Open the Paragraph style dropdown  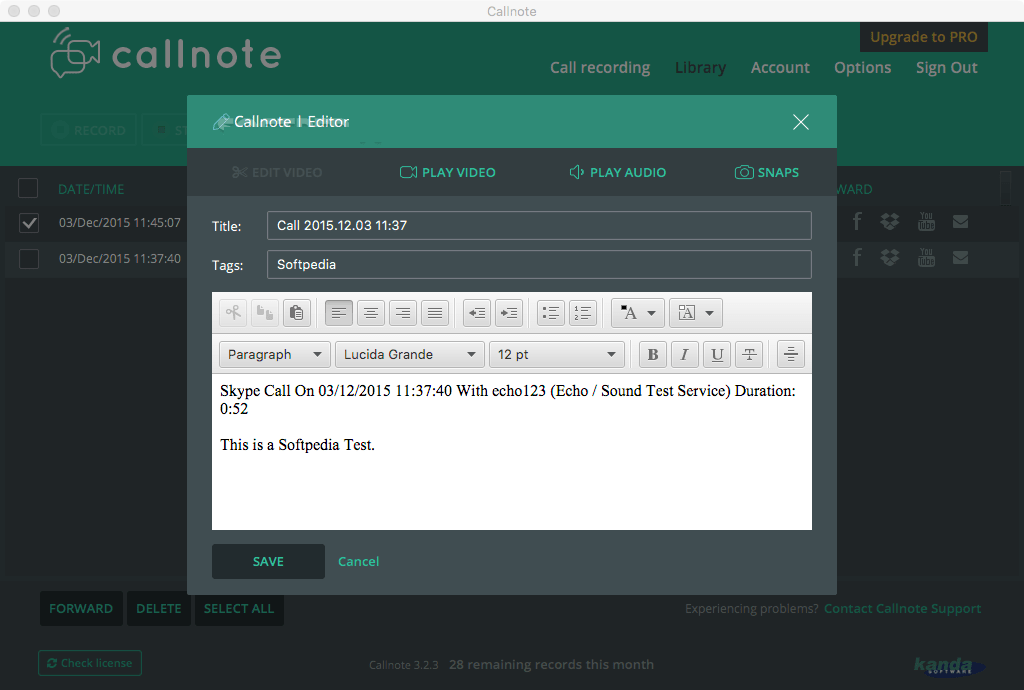click(275, 354)
